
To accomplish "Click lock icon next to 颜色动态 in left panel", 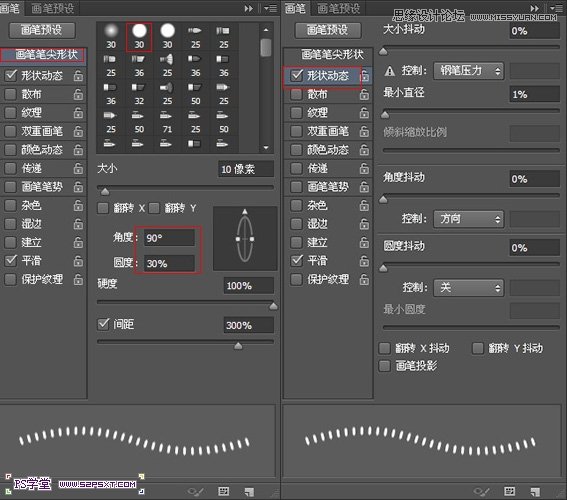I will (x=78, y=150).
